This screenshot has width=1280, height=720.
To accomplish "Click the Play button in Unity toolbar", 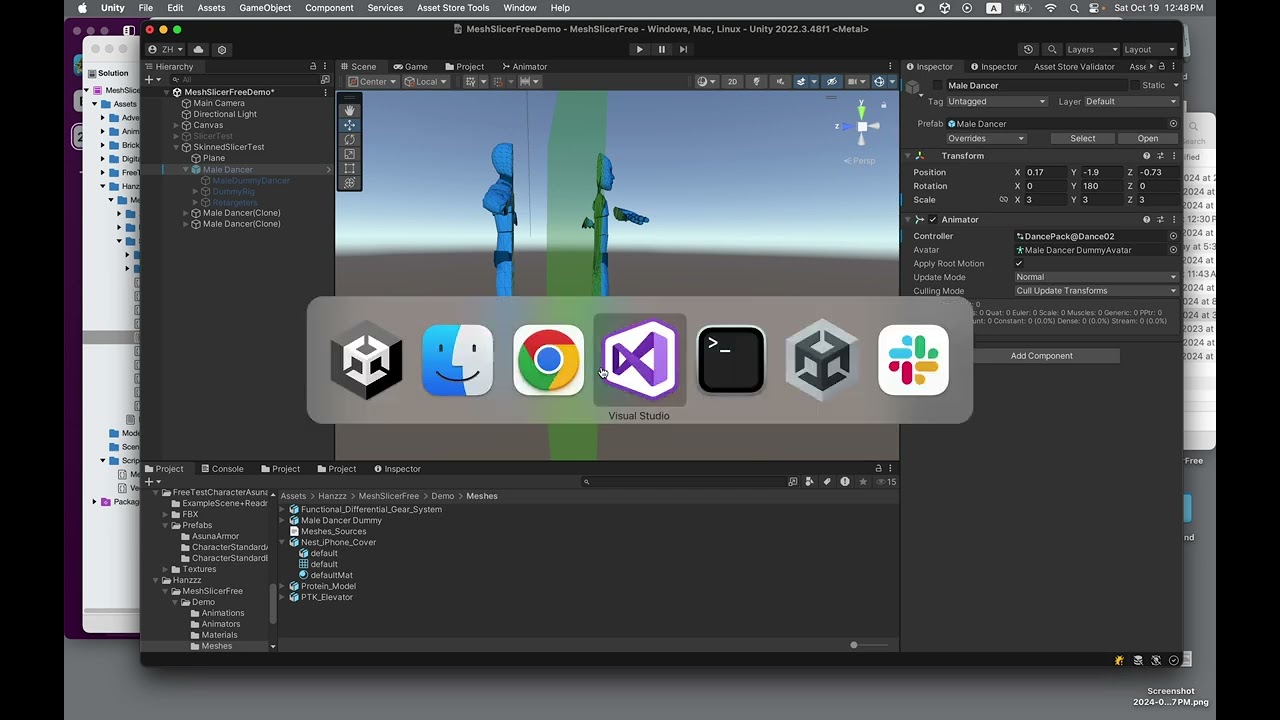I will tap(640, 49).
